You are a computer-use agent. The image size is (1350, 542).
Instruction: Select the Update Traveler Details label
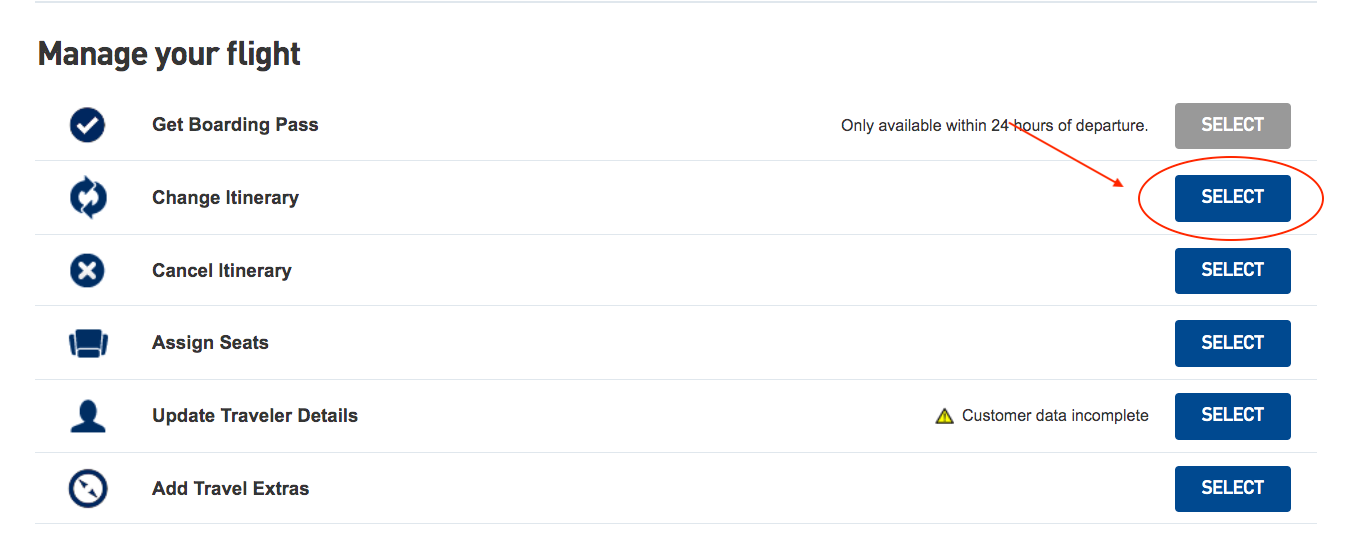(x=254, y=416)
